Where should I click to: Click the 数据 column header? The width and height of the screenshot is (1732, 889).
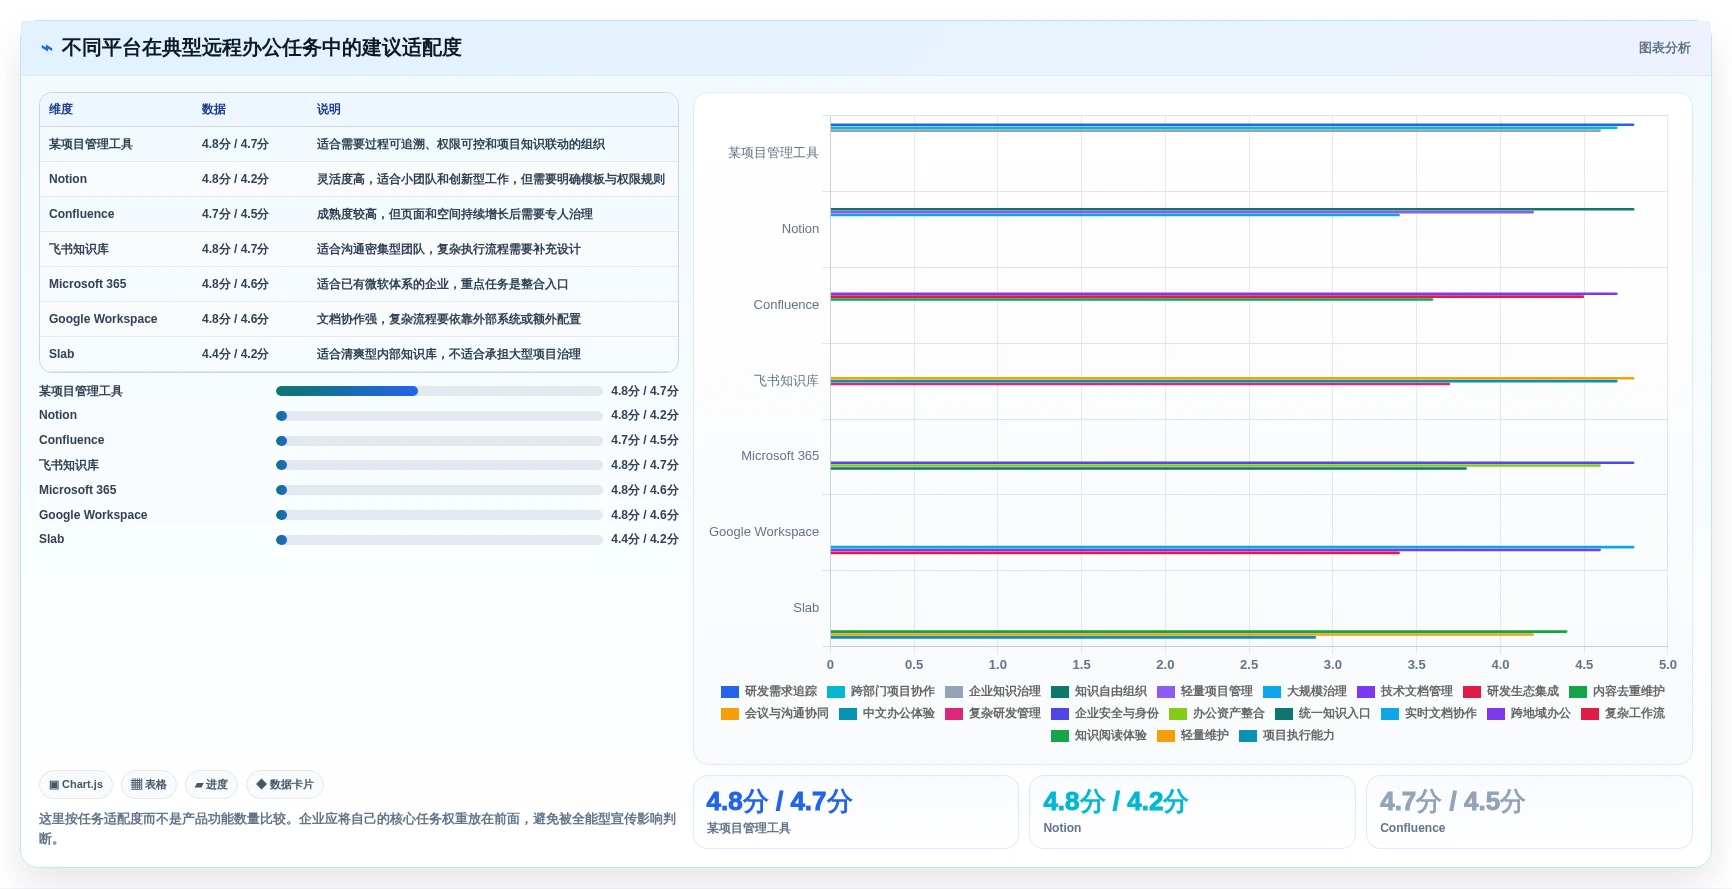214,109
